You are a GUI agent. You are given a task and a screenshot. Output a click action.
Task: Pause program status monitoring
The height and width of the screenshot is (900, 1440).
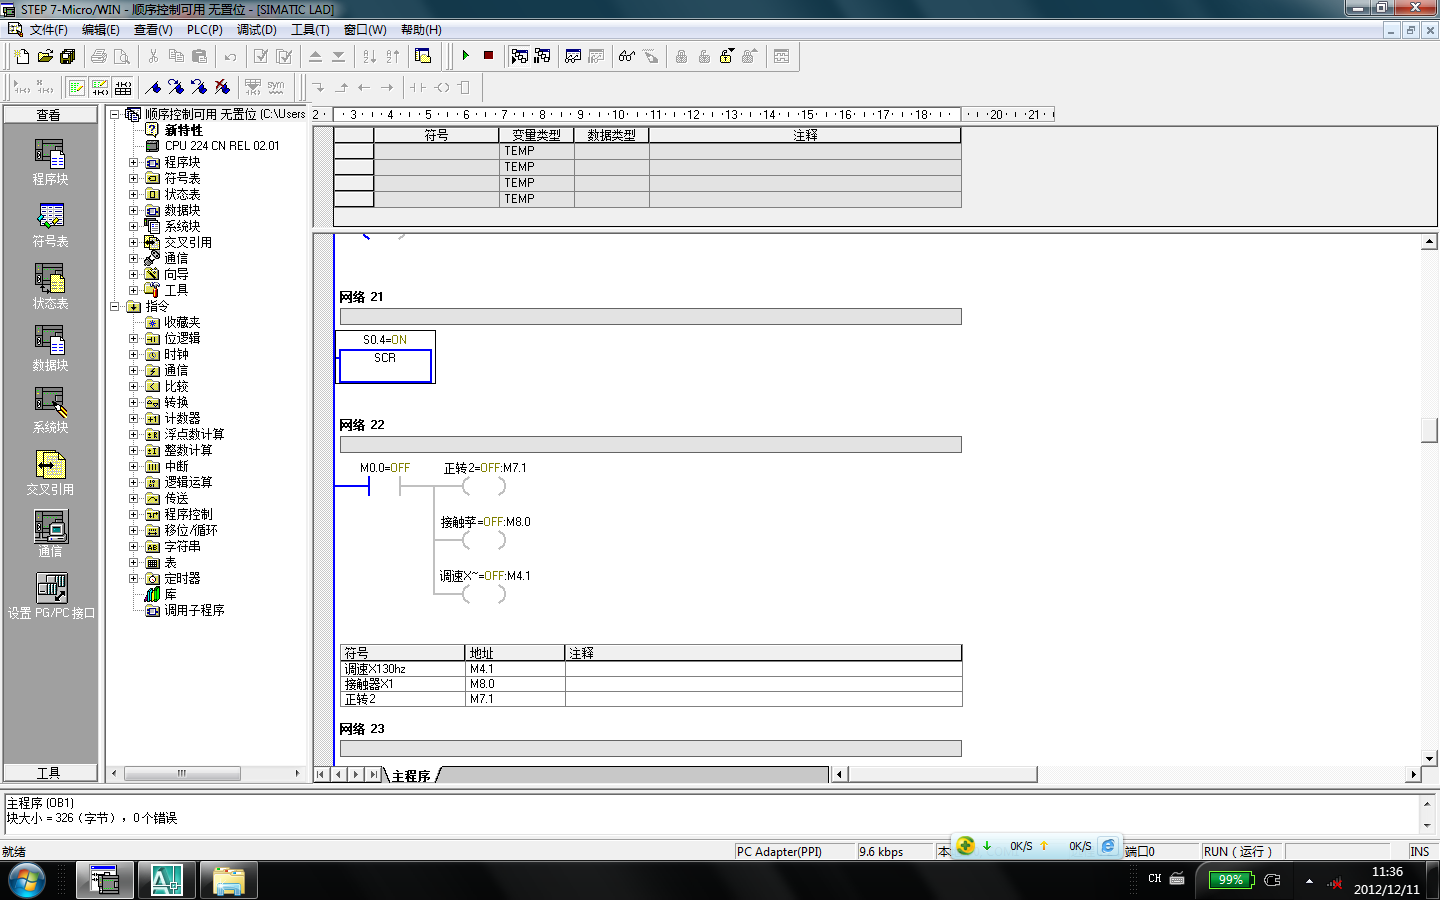542,56
